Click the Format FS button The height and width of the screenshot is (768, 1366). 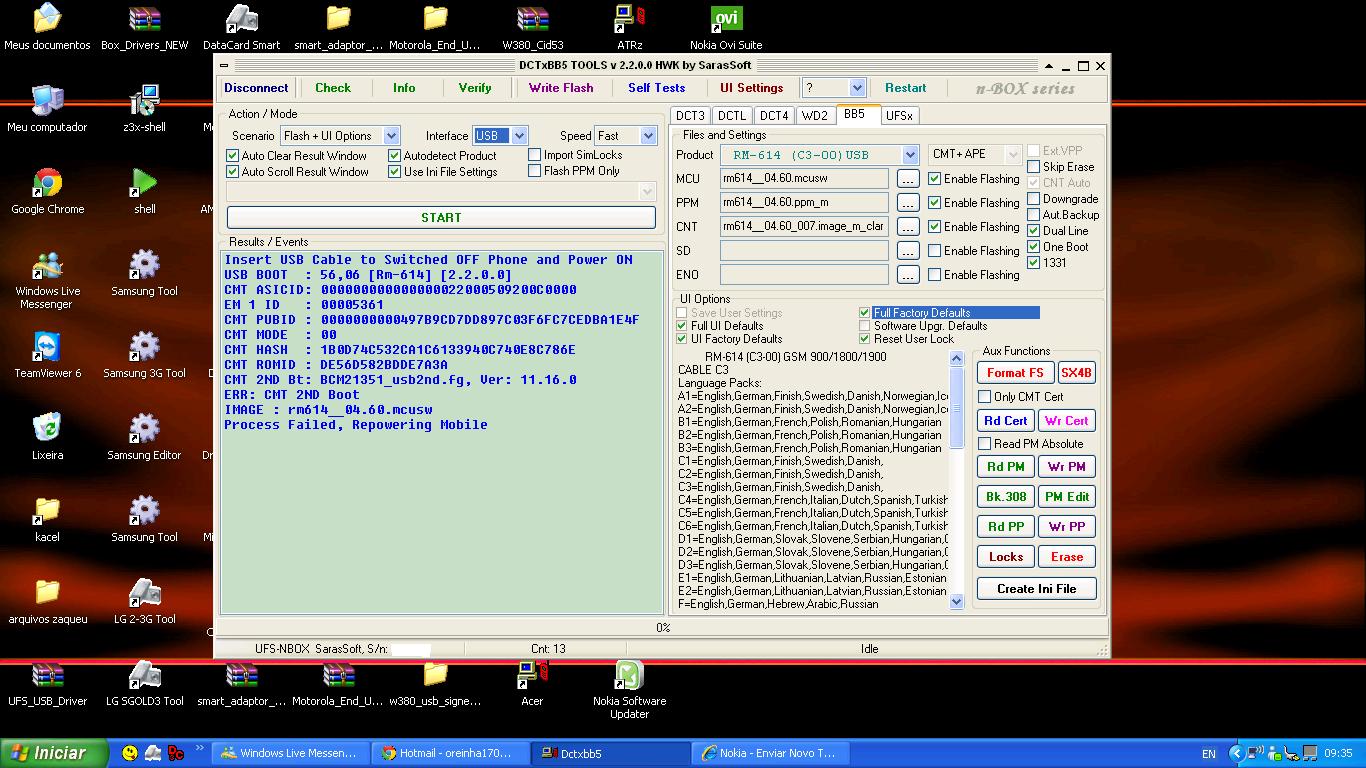pyautogui.click(x=1015, y=373)
